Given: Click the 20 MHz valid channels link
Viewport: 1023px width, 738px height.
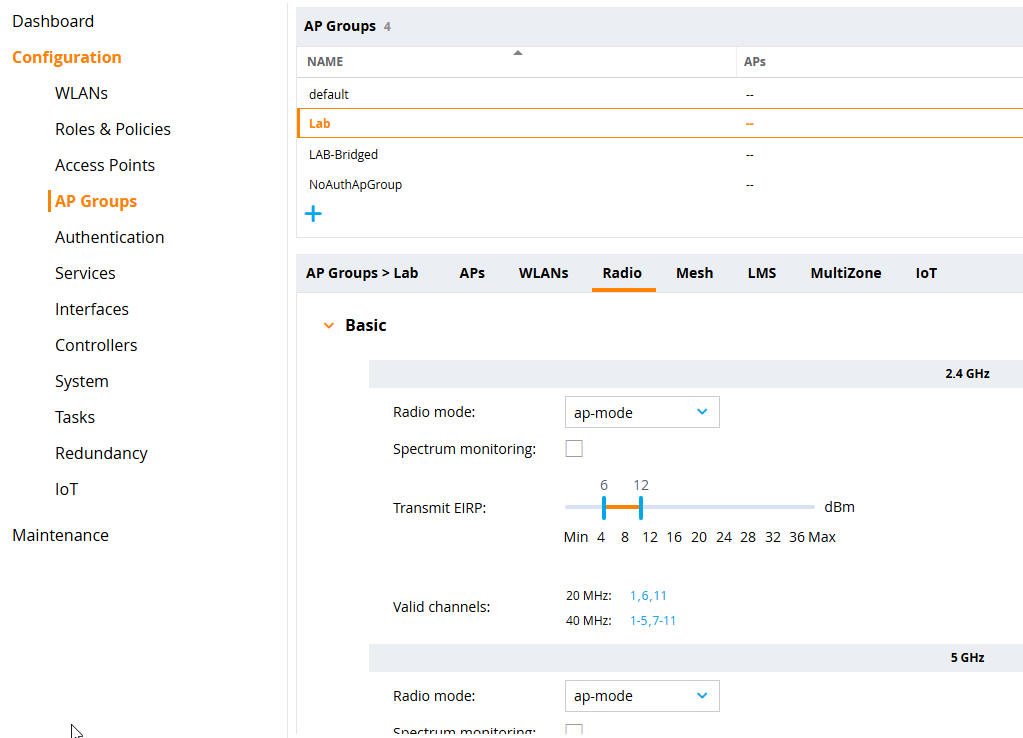Looking at the screenshot, I should tap(648, 596).
